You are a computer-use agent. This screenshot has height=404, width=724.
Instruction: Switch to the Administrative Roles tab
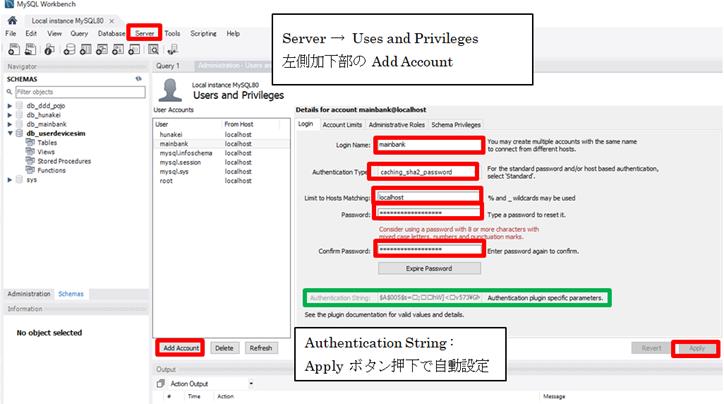[397, 125]
